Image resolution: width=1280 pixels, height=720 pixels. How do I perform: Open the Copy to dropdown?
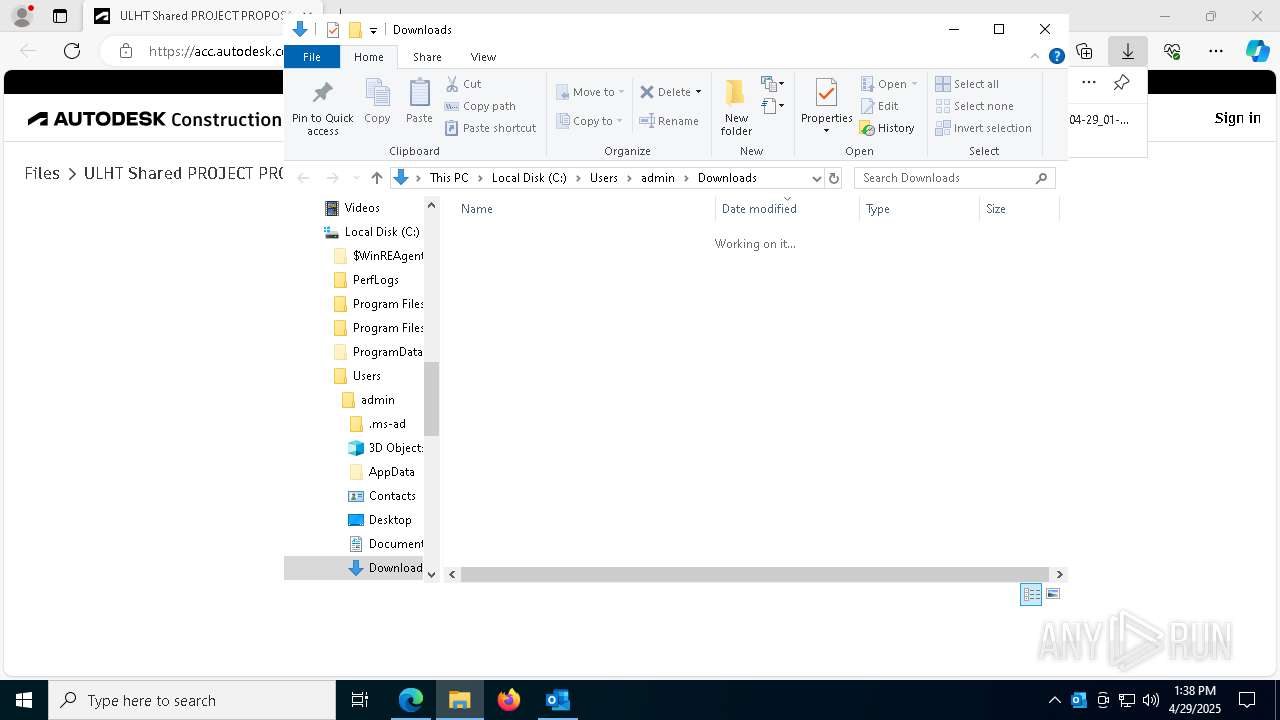click(x=590, y=121)
